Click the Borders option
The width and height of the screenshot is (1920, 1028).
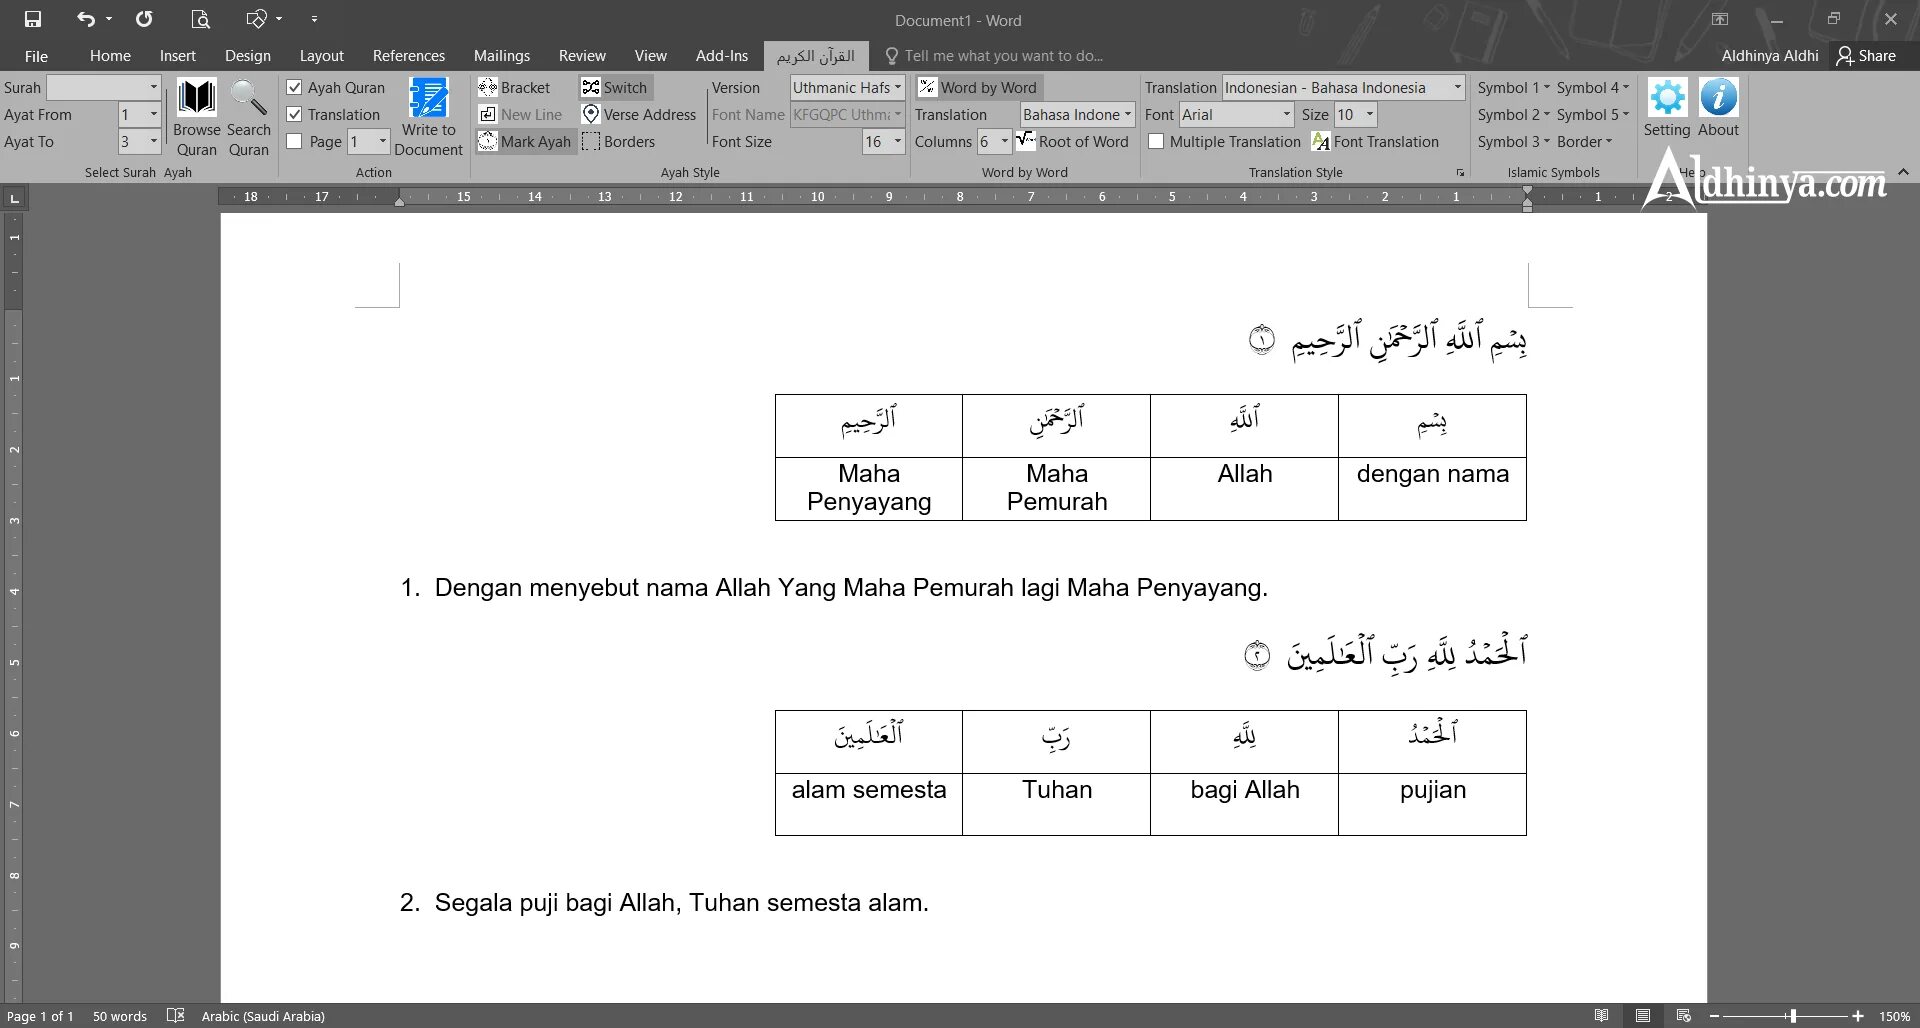tap(619, 142)
